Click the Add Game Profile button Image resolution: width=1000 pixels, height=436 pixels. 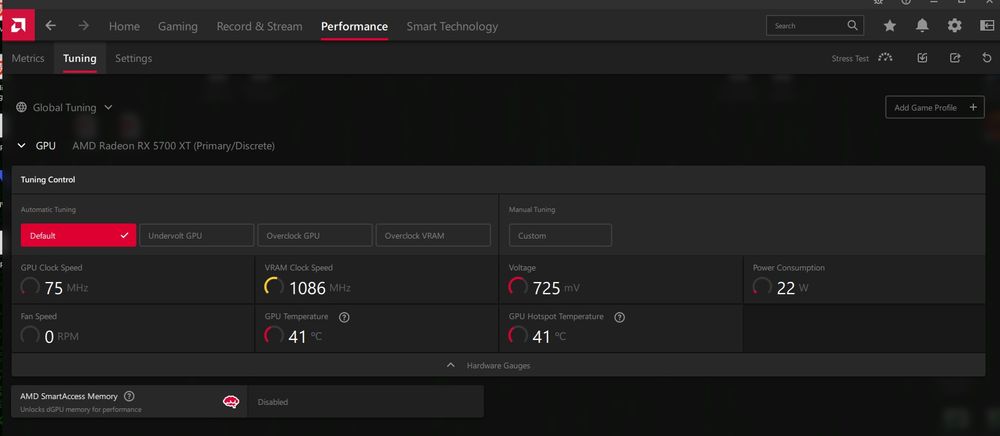(x=935, y=107)
